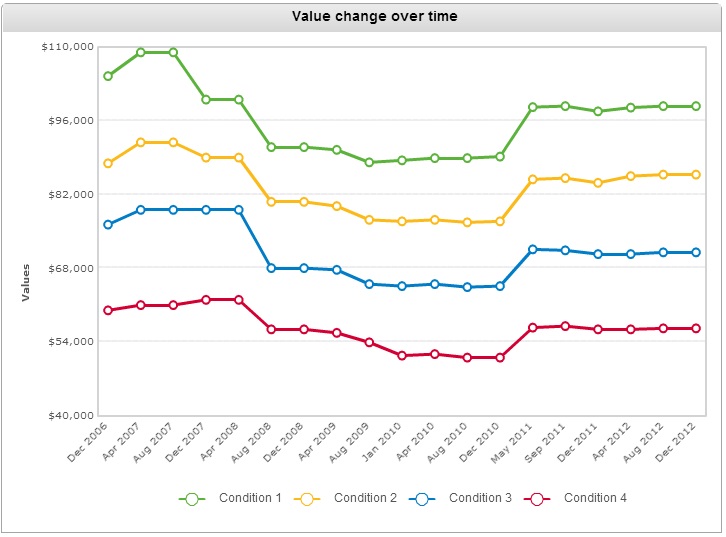This screenshot has height=537, width=726.
Task: Click the Condition 1 legend label
Action: click(x=250, y=498)
